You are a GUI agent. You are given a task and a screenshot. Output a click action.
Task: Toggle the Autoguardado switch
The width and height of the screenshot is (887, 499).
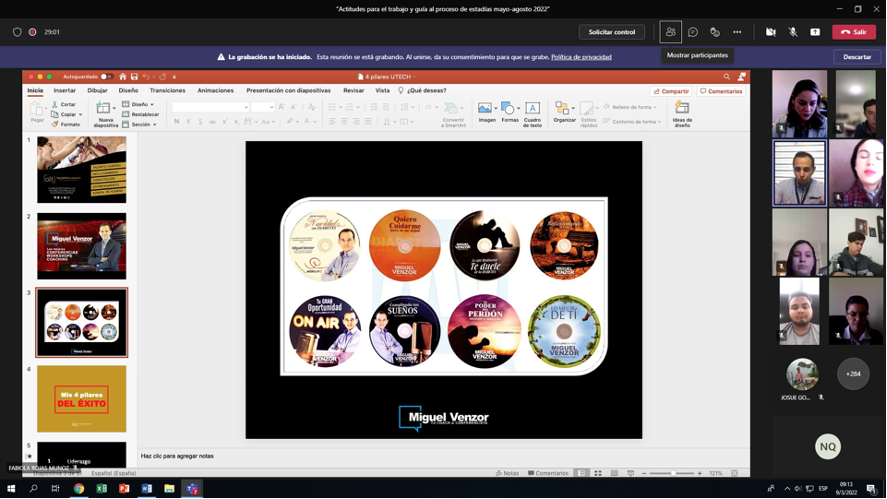pyautogui.click(x=106, y=76)
